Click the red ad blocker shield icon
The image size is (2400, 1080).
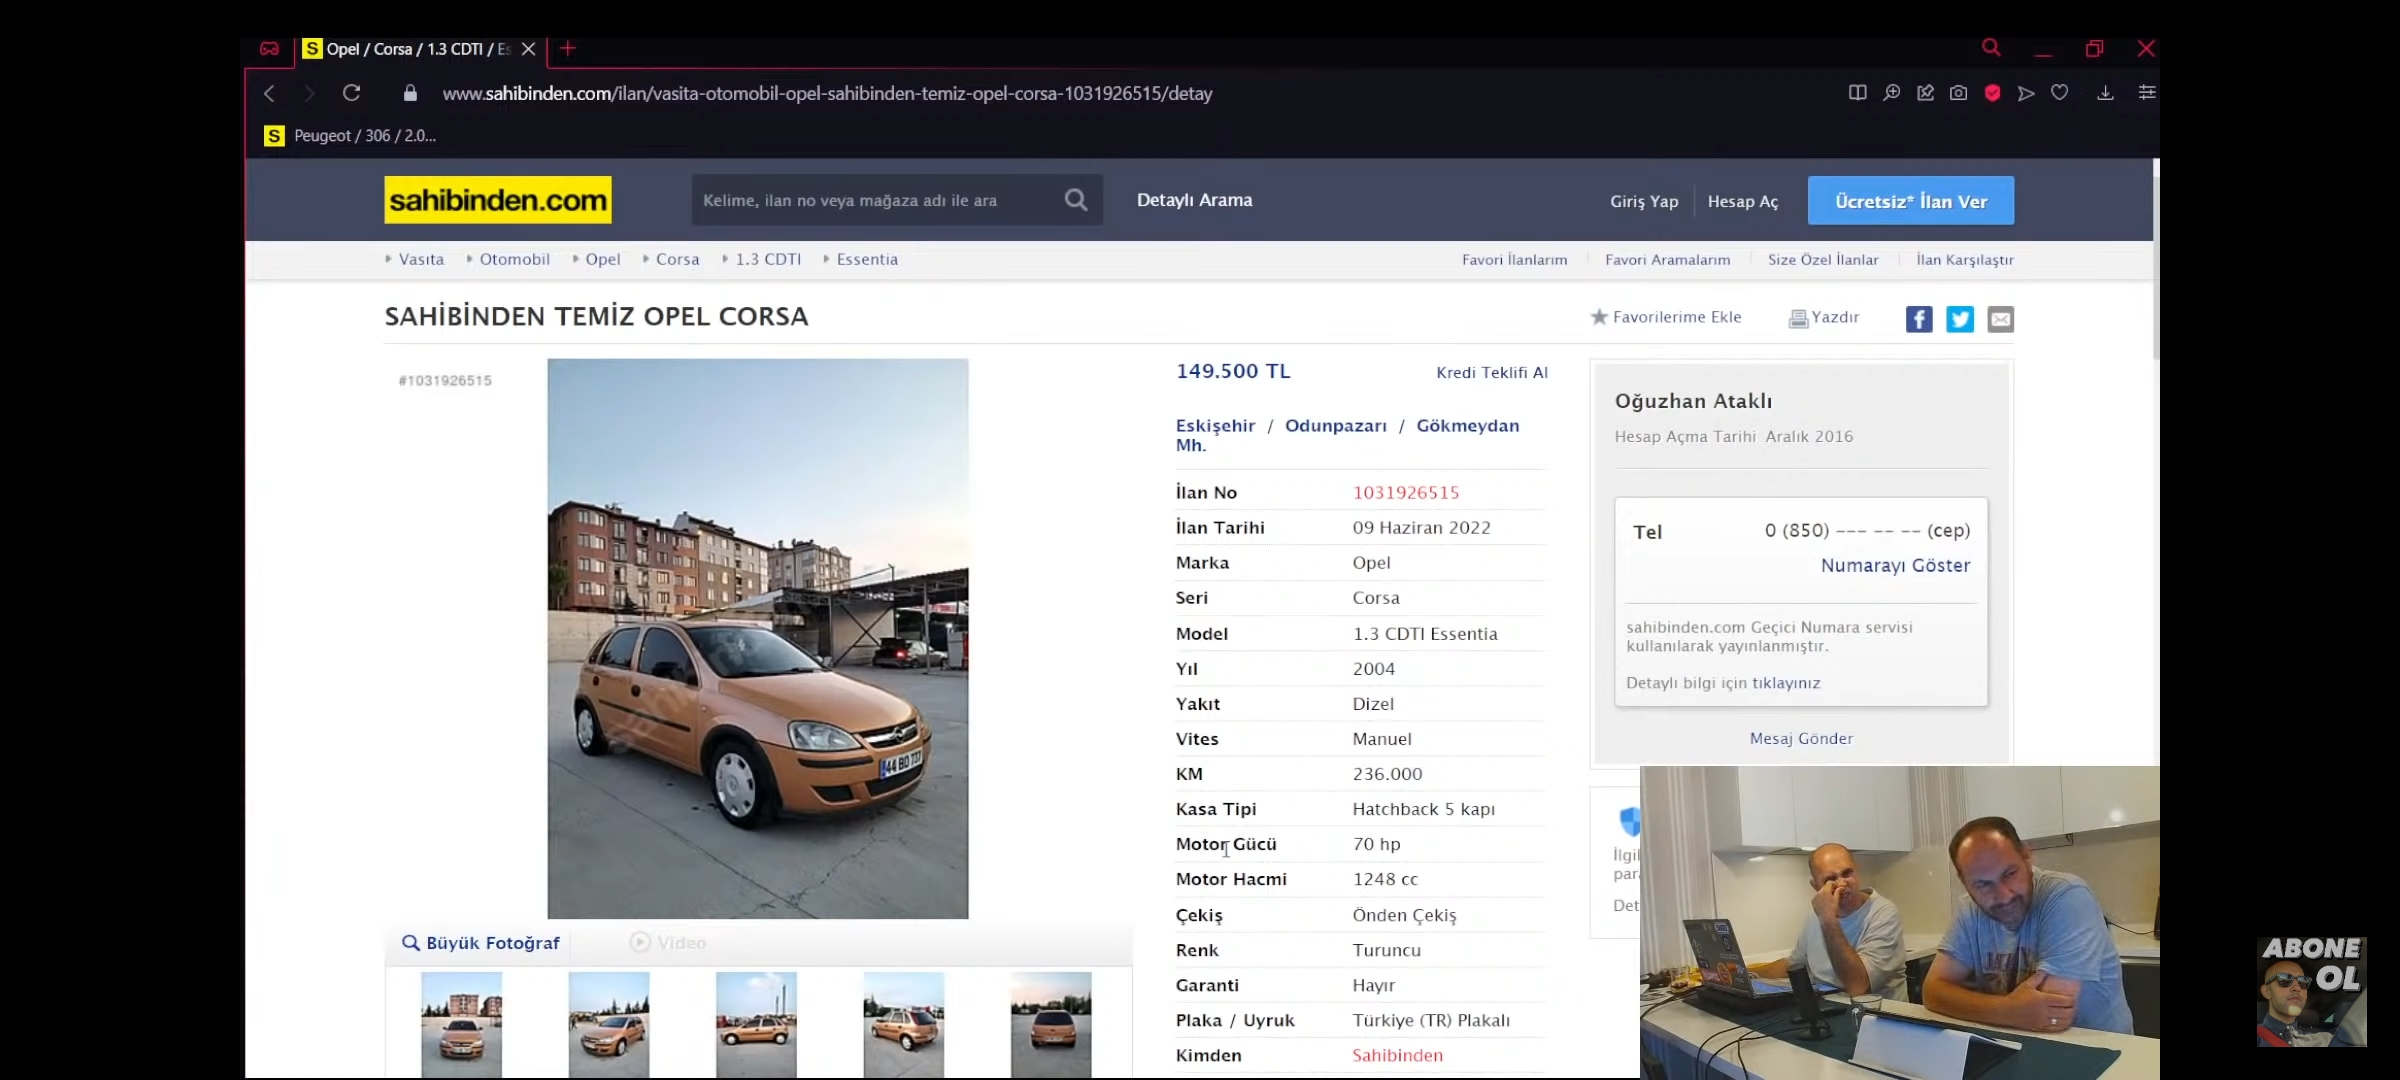point(1992,93)
